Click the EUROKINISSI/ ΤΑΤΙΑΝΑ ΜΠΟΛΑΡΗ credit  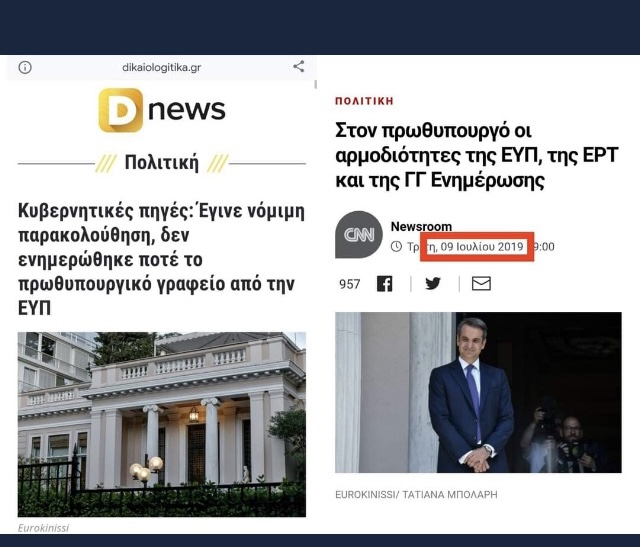pyautogui.click(x=416, y=495)
